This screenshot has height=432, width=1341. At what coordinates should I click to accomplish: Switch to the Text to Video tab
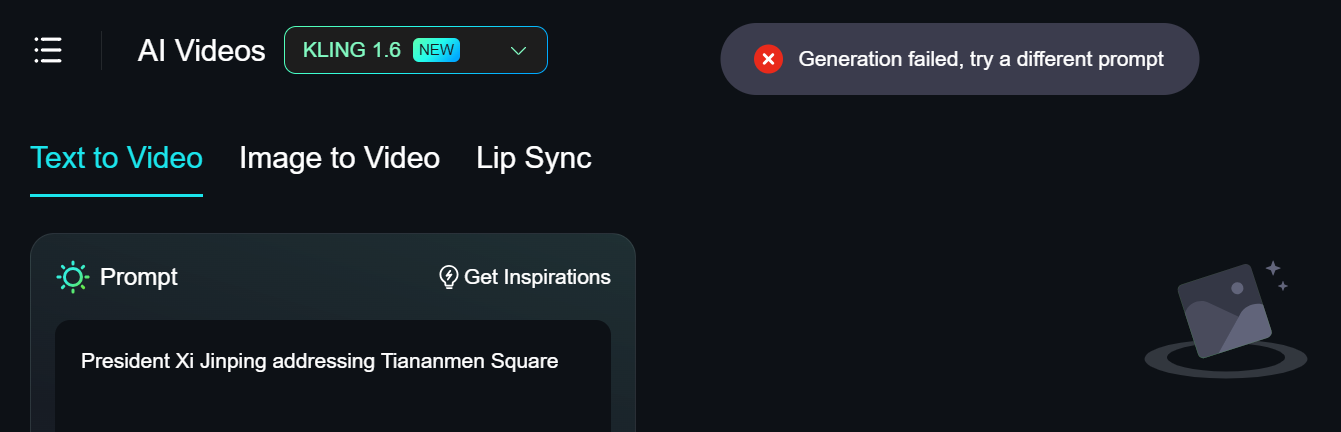[x=116, y=158]
